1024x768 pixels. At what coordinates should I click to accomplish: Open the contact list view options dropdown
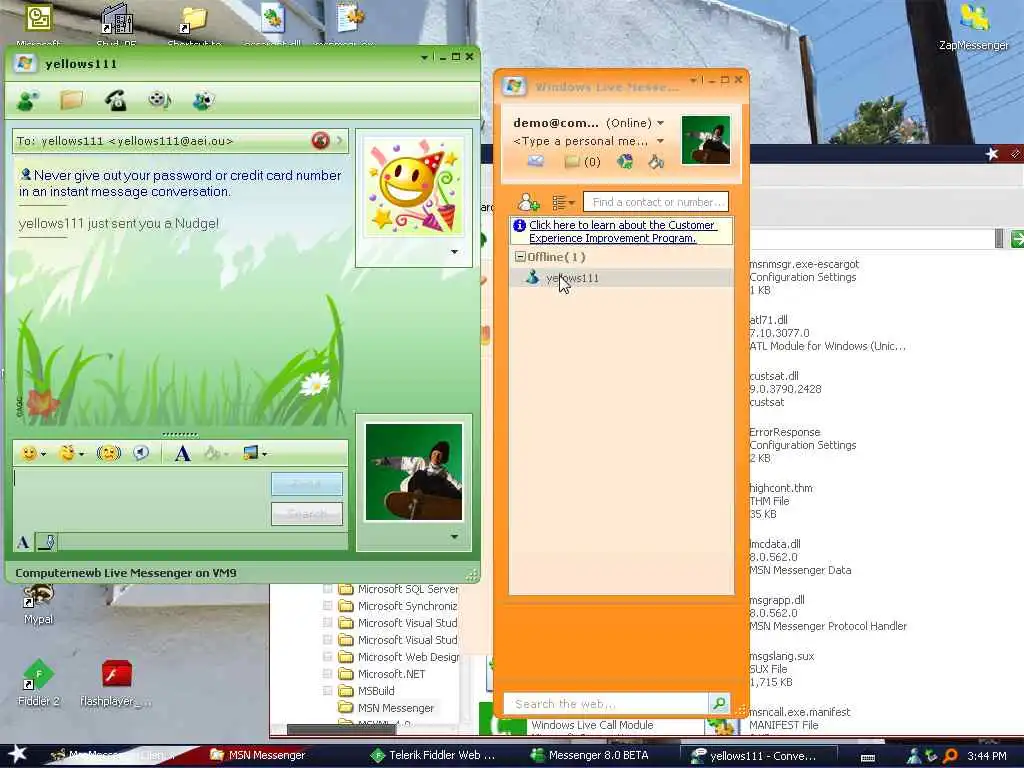point(563,202)
